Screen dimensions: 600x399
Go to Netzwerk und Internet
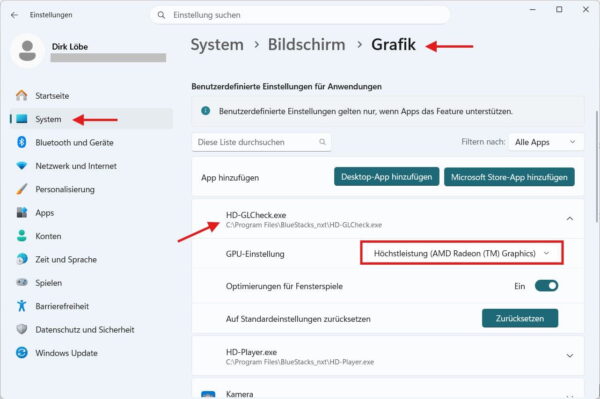[91, 166]
